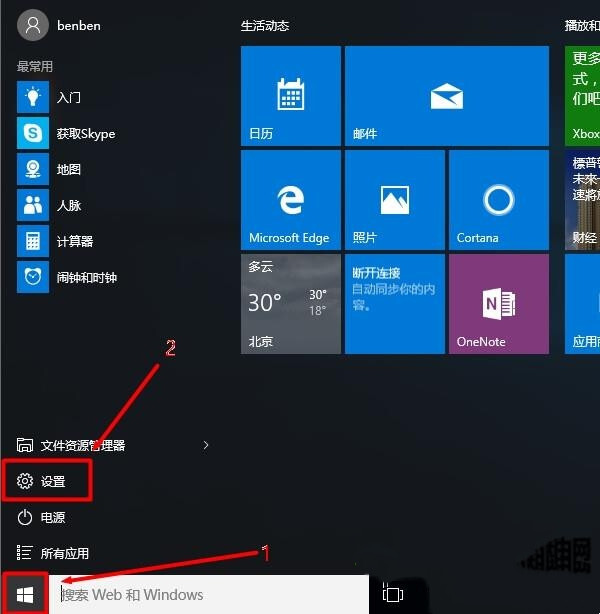Open the 入门 Get Started lightbulb icon
This screenshot has width=600, height=614.
tap(33, 97)
